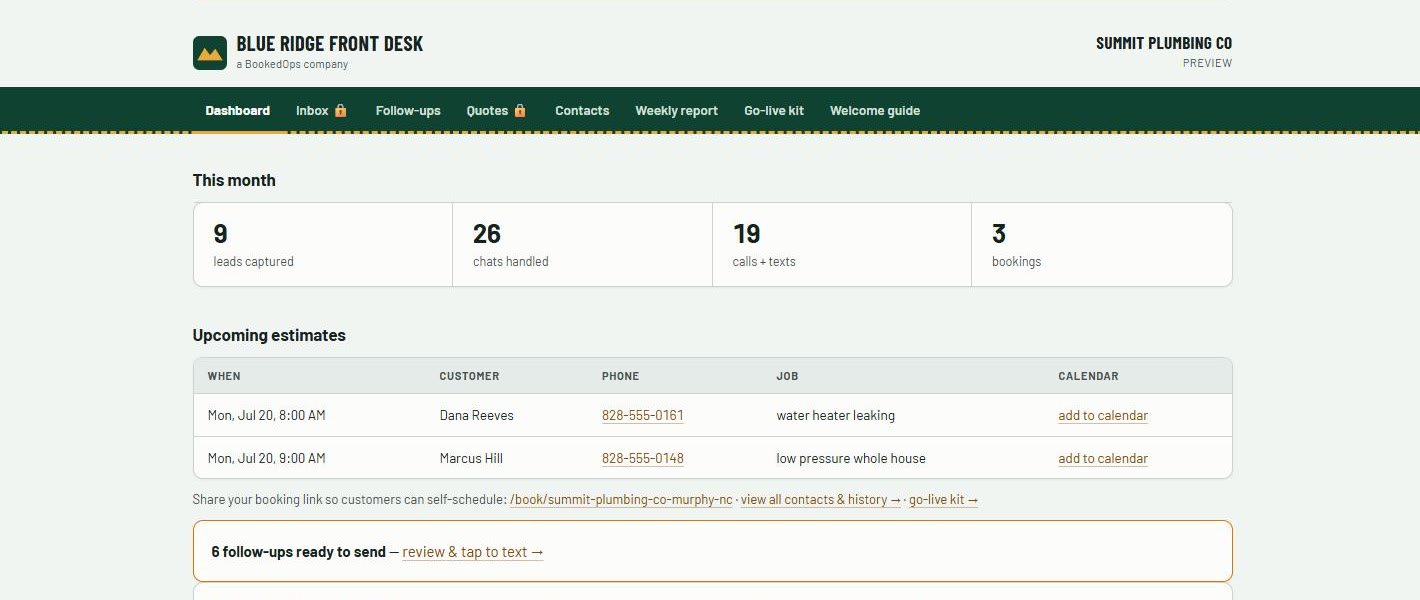Click the PREVIEW label under account name

click(1207, 63)
